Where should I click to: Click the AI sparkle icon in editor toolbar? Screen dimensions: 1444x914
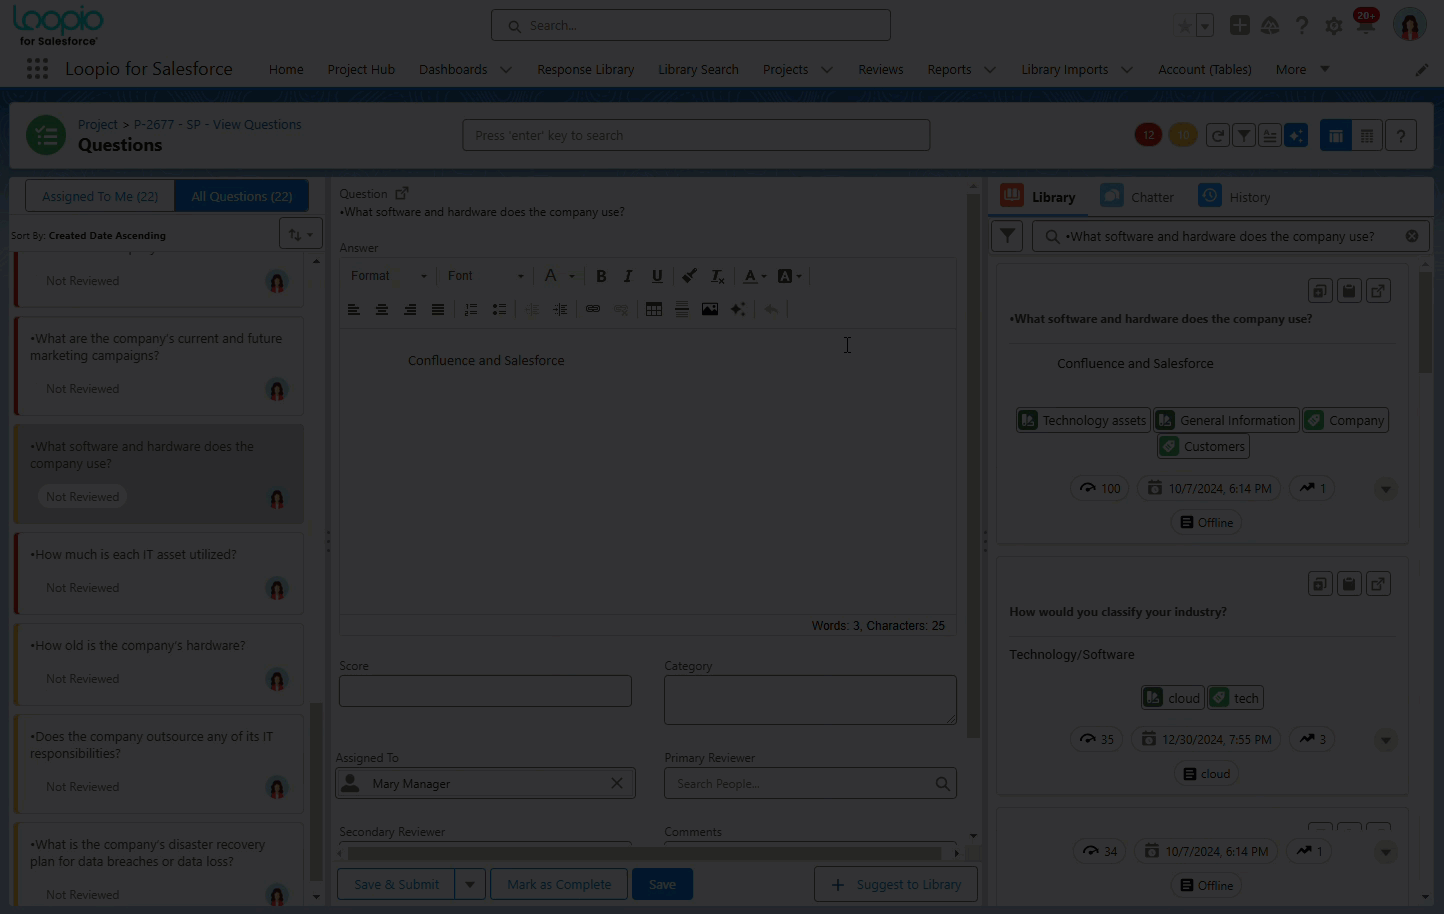(738, 309)
